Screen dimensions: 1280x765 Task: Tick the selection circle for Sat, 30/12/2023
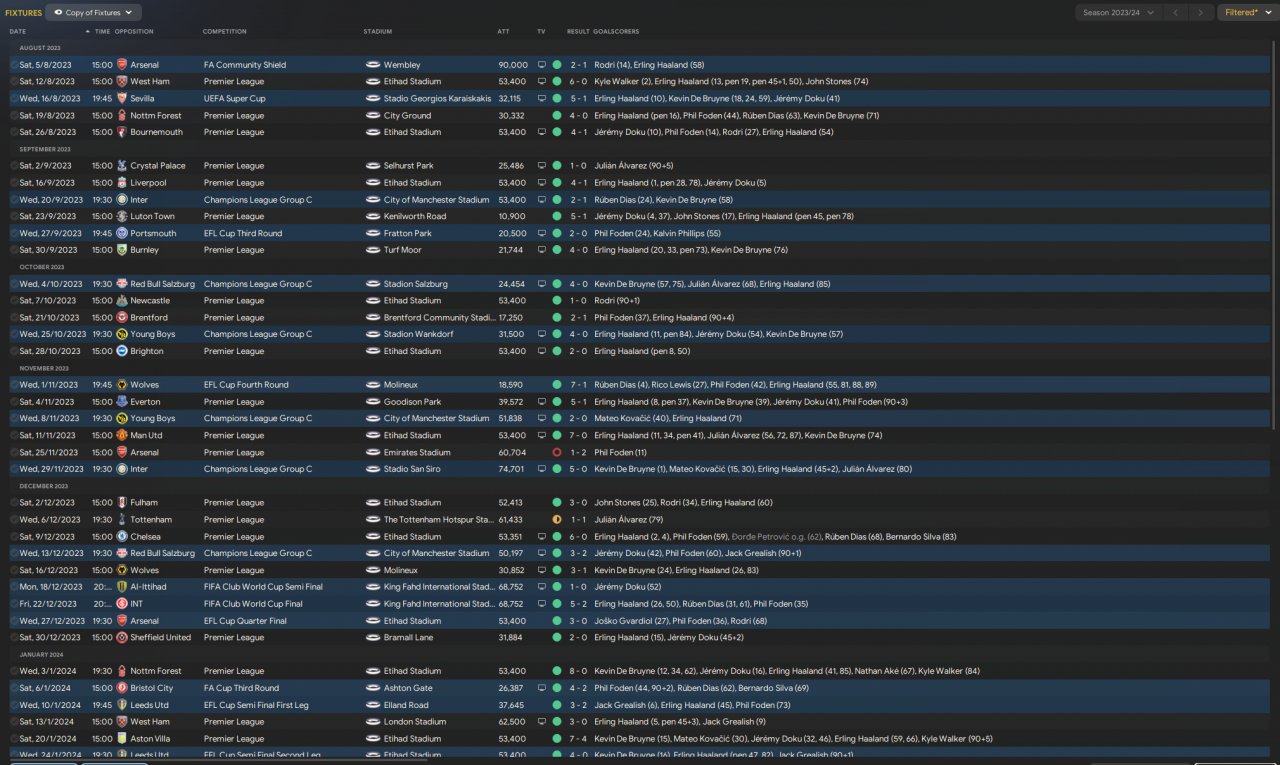click(x=14, y=637)
